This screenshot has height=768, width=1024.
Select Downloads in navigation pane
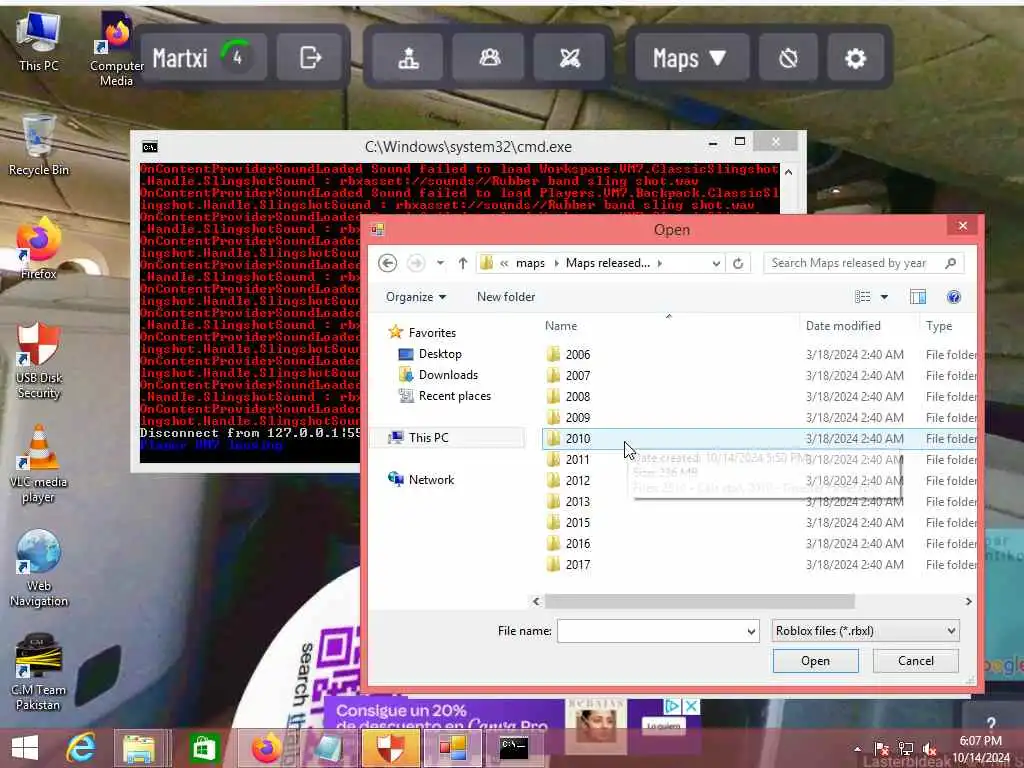coord(438,375)
